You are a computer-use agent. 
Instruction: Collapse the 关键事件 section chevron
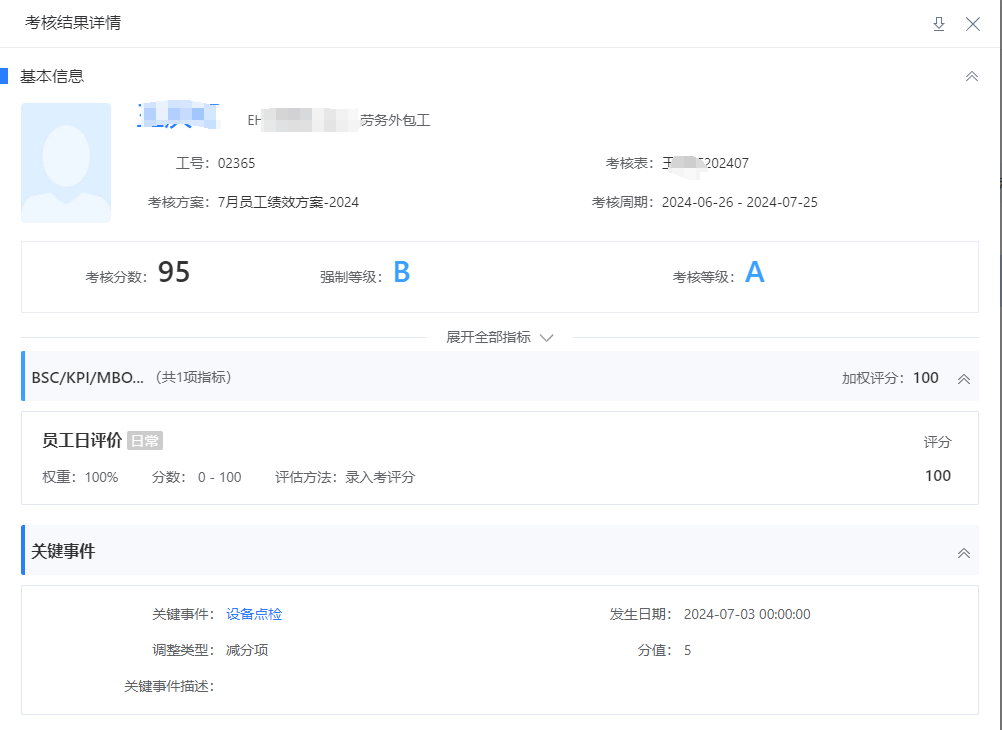coord(963,551)
